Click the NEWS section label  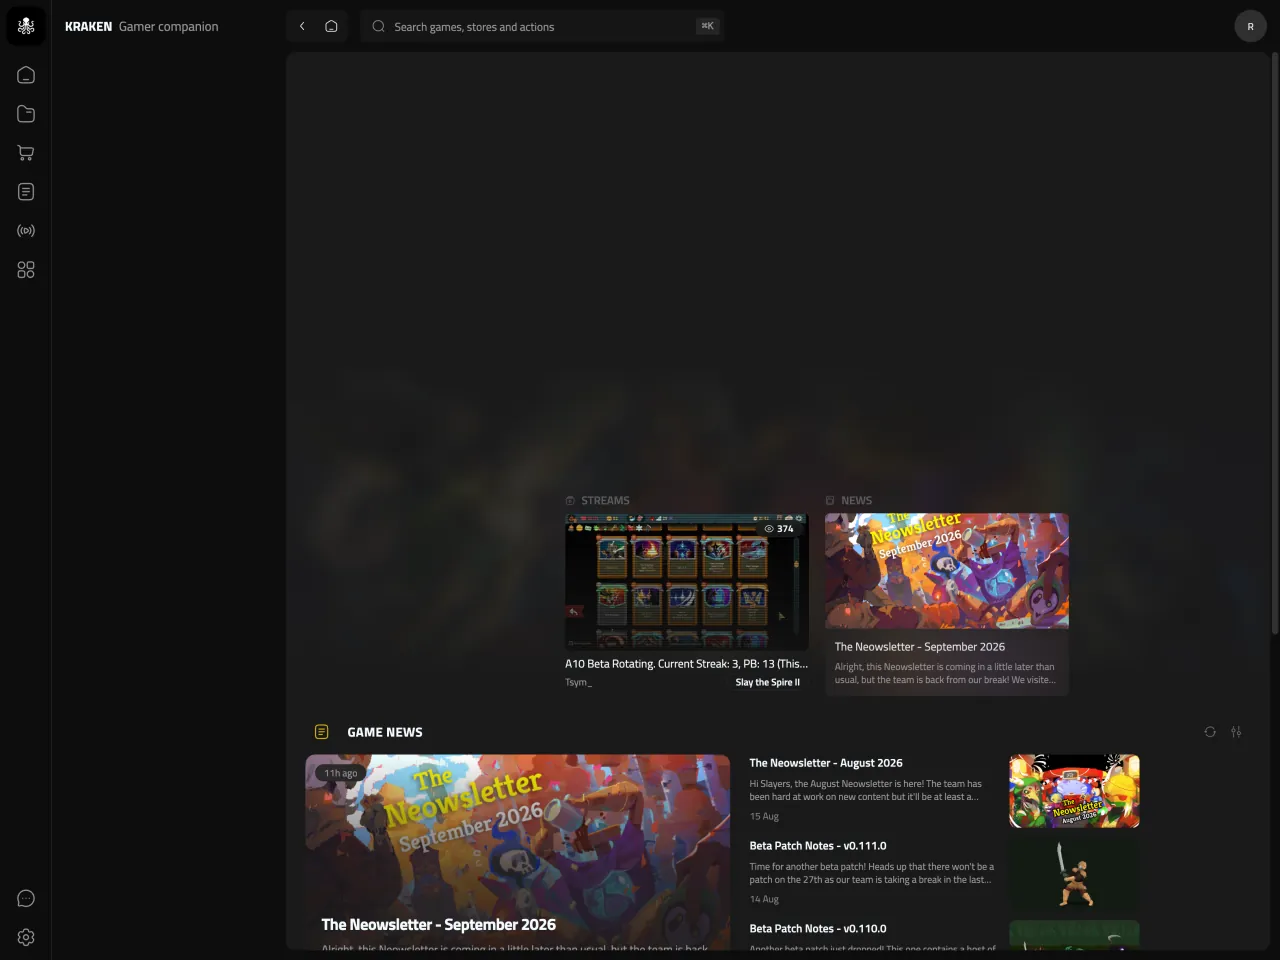click(856, 500)
